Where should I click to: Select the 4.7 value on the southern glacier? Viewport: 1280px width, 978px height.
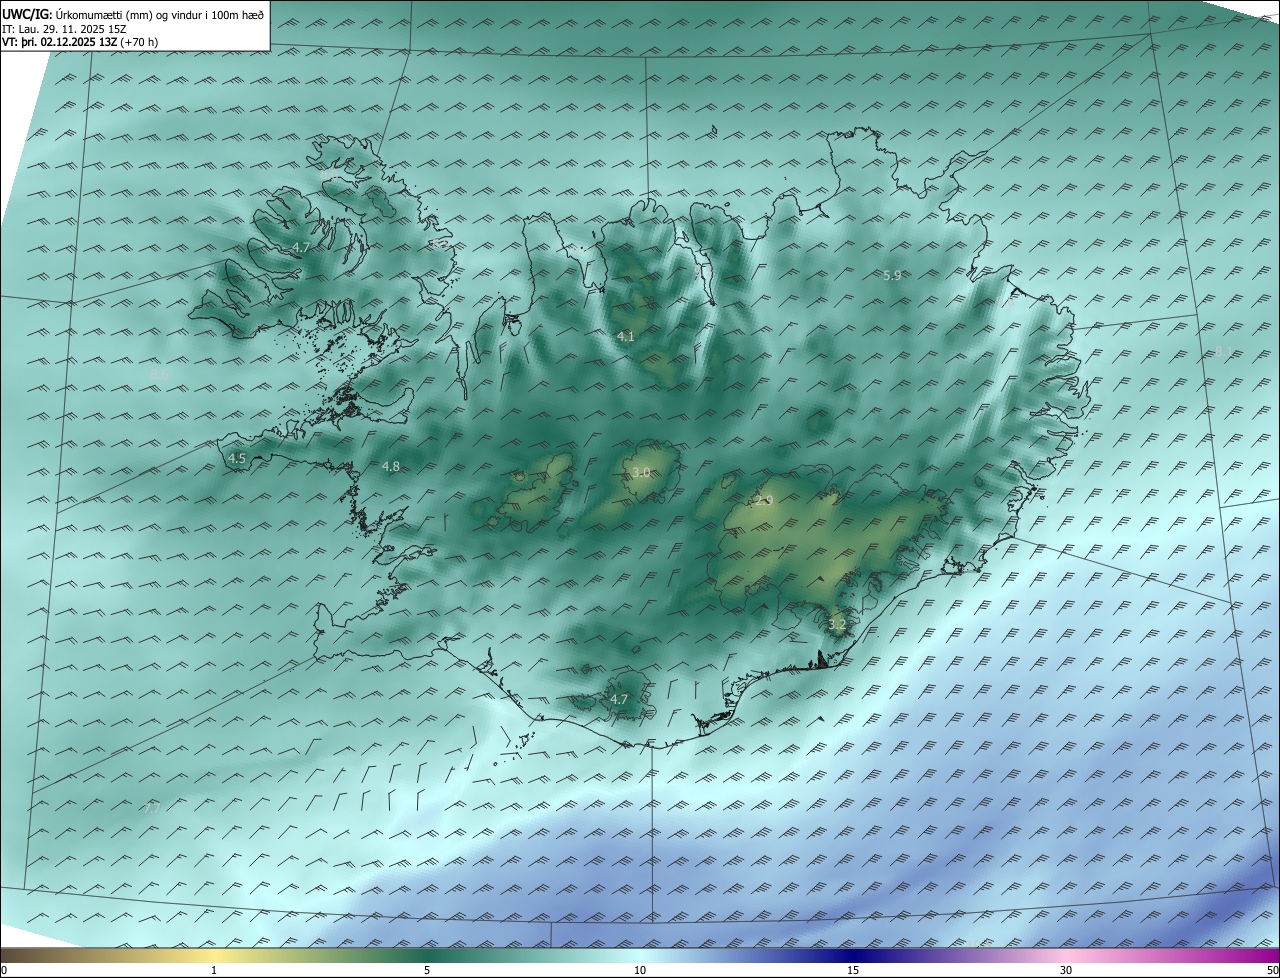click(619, 699)
